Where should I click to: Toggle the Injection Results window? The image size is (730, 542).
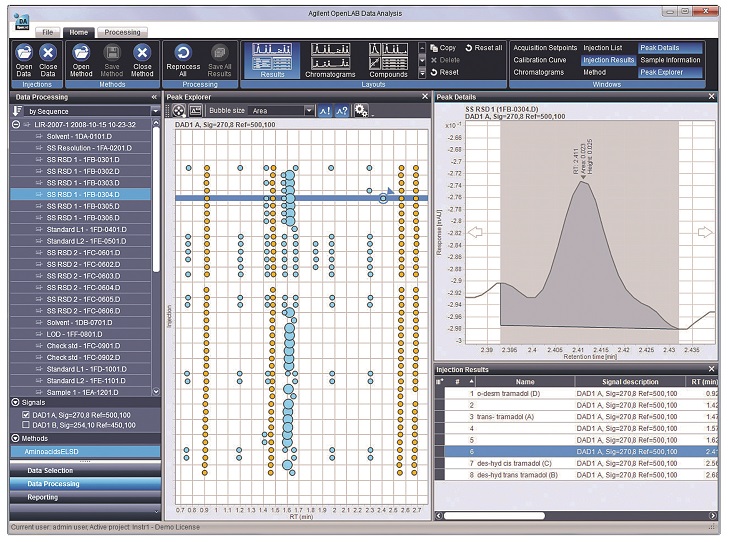608,60
